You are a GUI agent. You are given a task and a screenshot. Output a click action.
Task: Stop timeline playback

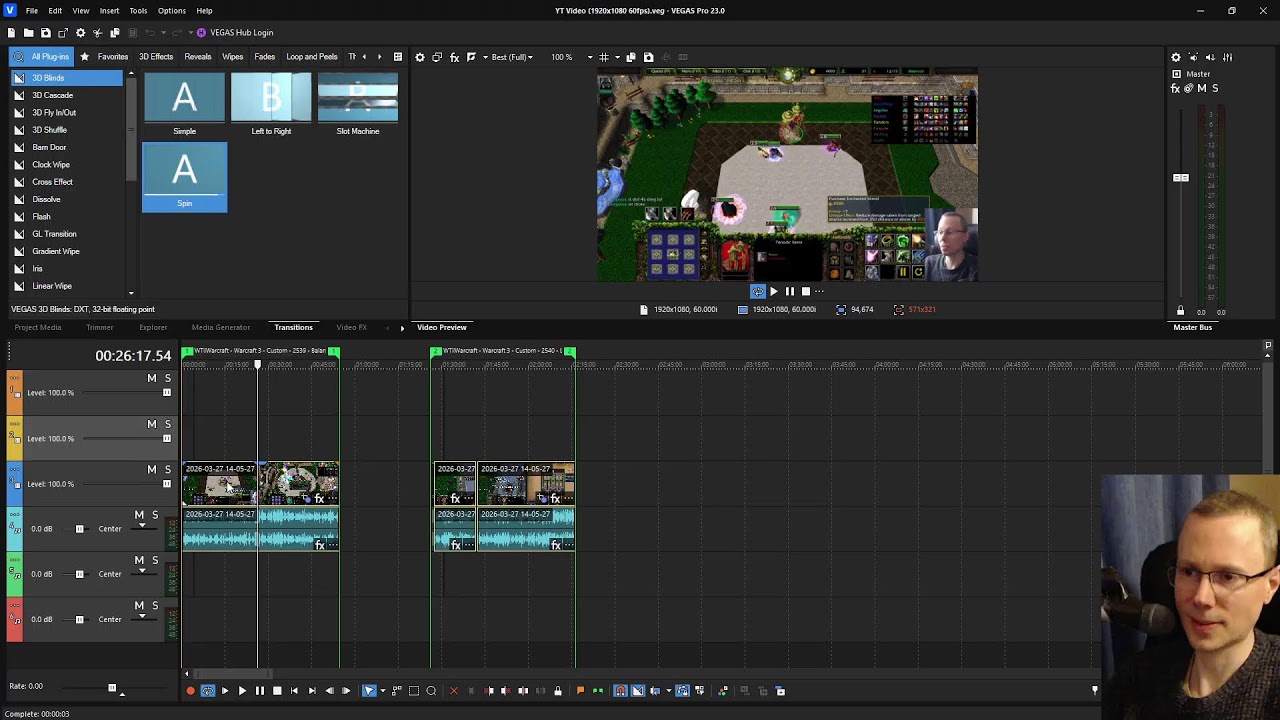[x=277, y=691]
